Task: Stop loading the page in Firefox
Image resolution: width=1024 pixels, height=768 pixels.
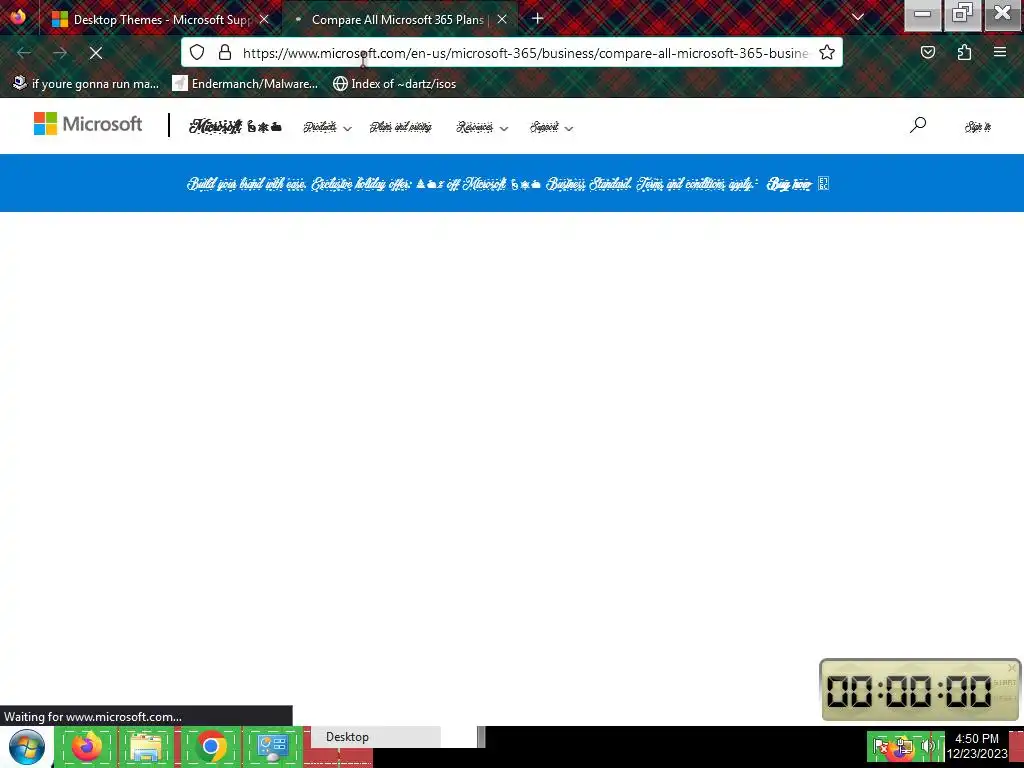Action: tap(96, 53)
